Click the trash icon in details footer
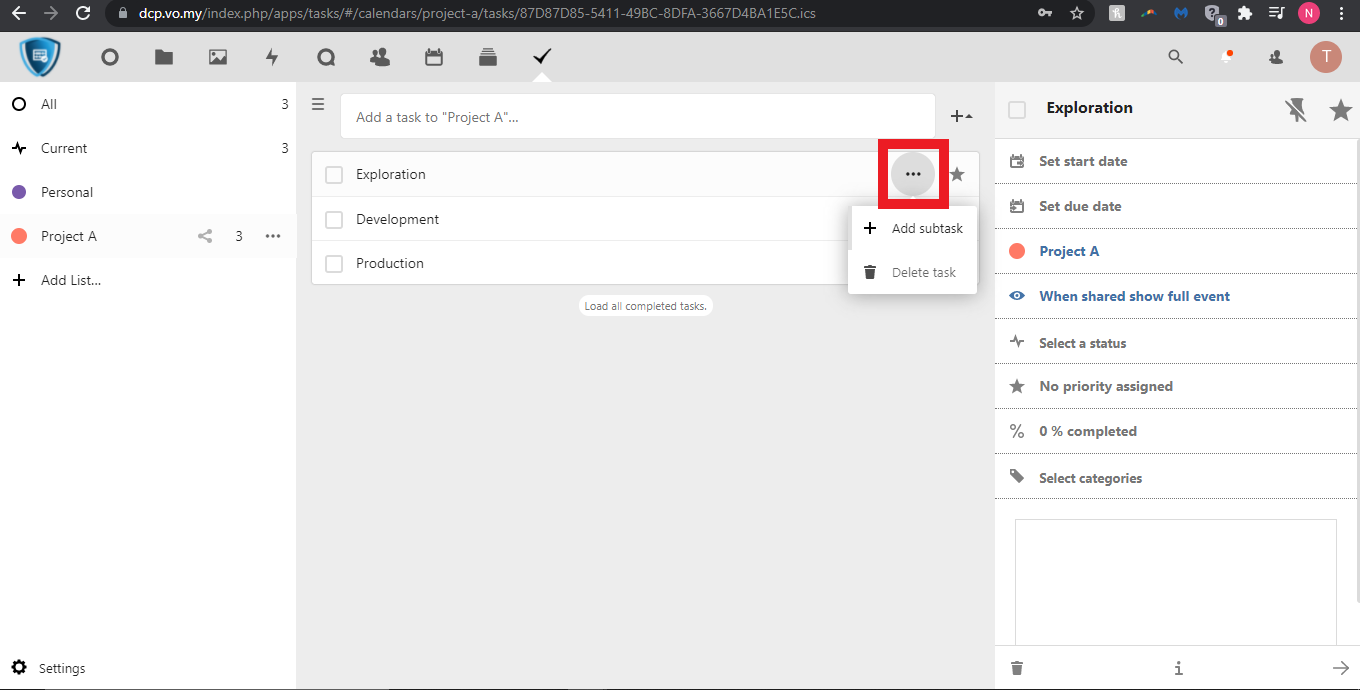The height and width of the screenshot is (690, 1360). pos(1017,668)
